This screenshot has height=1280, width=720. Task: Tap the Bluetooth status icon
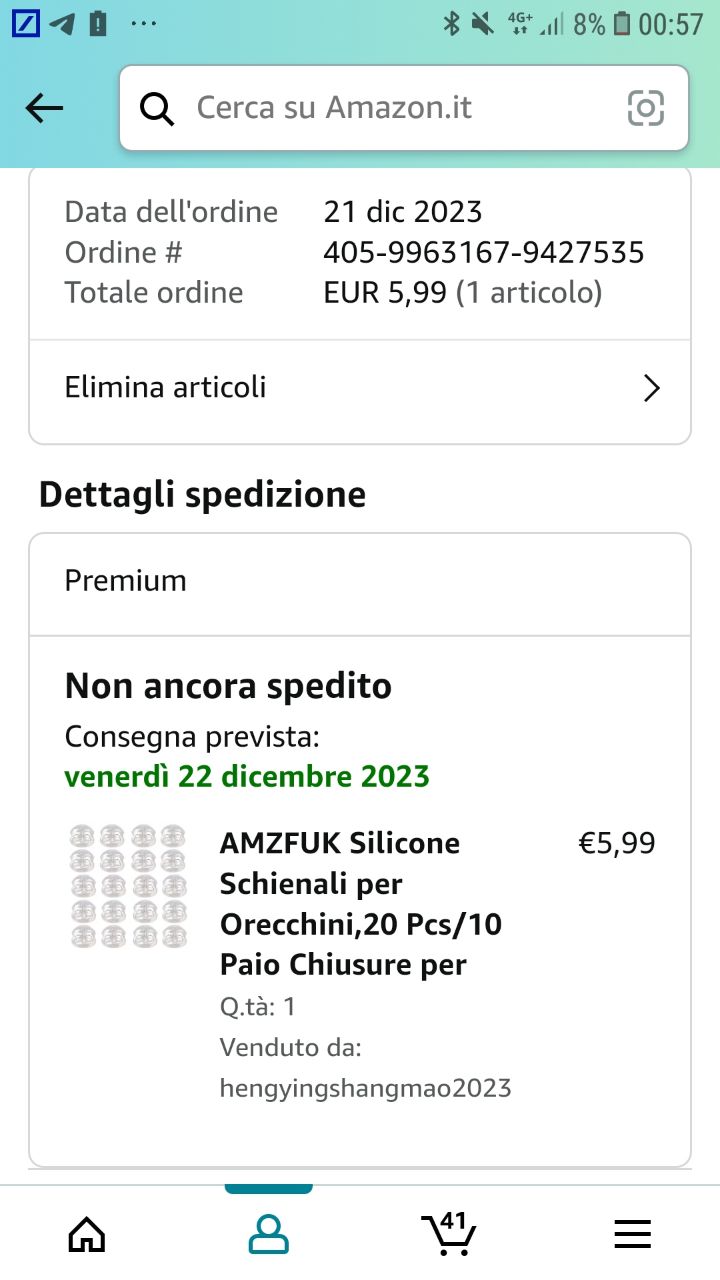pyautogui.click(x=451, y=24)
